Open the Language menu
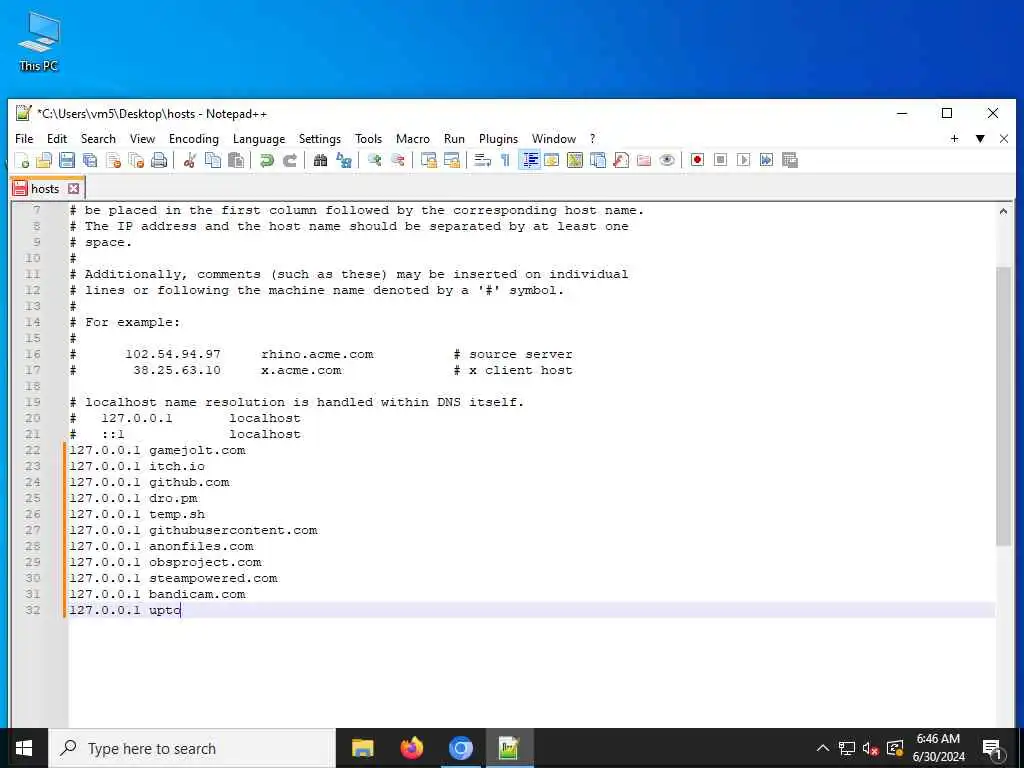 point(259,138)
